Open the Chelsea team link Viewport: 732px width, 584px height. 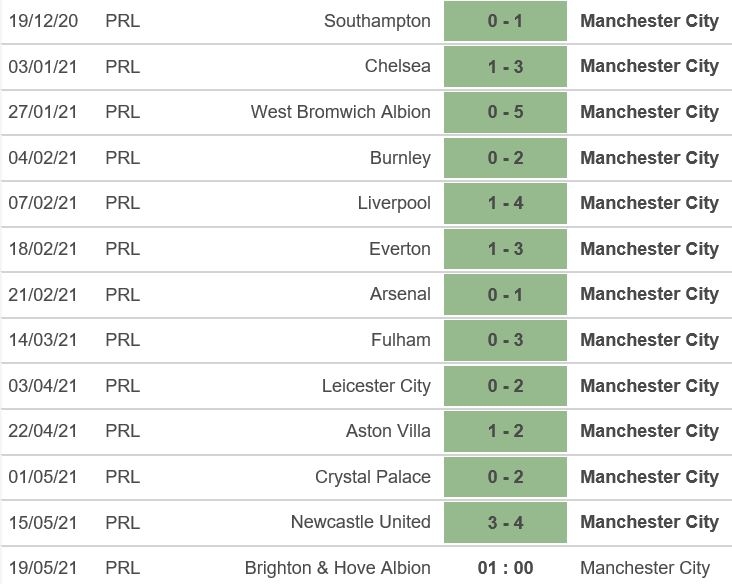click(398, 66)
